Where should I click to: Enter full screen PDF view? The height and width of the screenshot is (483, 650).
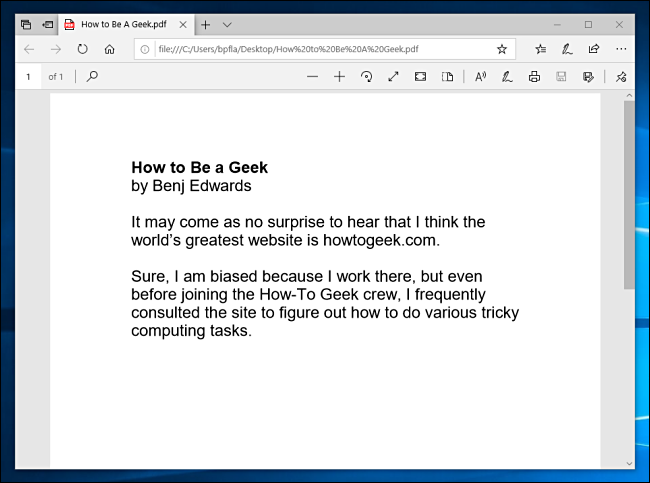(393, 77)
